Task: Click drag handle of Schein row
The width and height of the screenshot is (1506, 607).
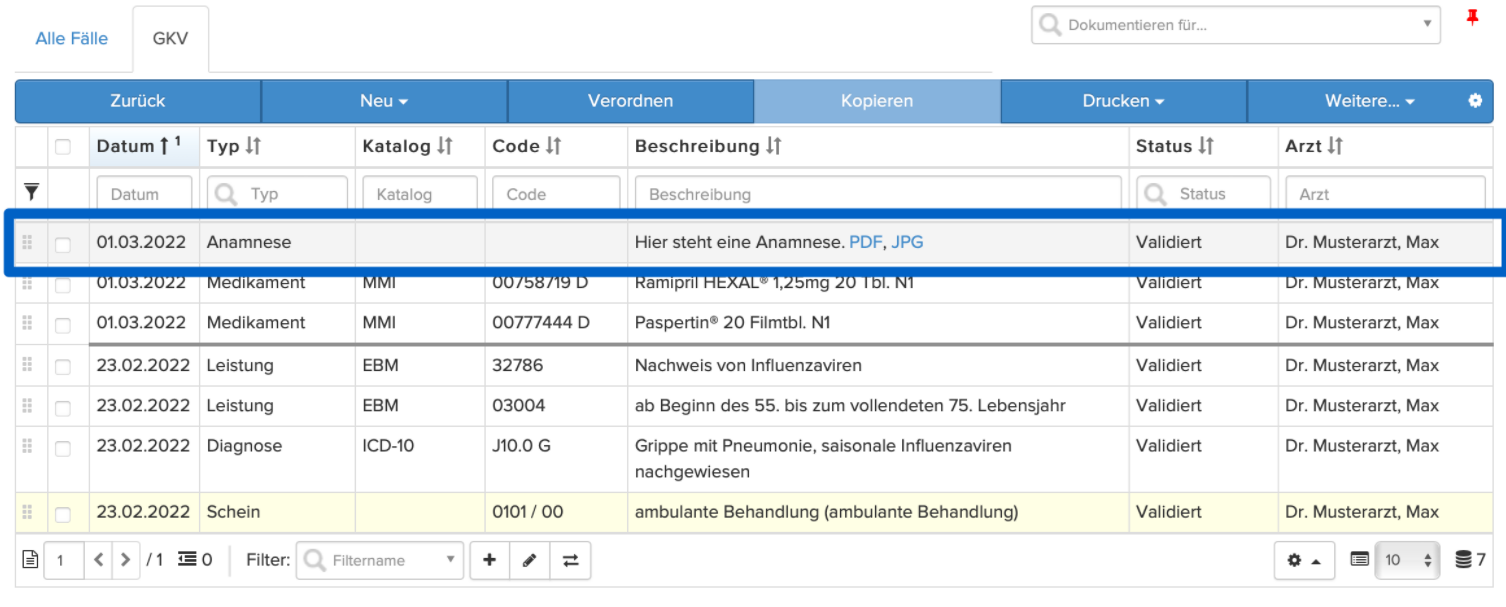Action: click(28, 512)
